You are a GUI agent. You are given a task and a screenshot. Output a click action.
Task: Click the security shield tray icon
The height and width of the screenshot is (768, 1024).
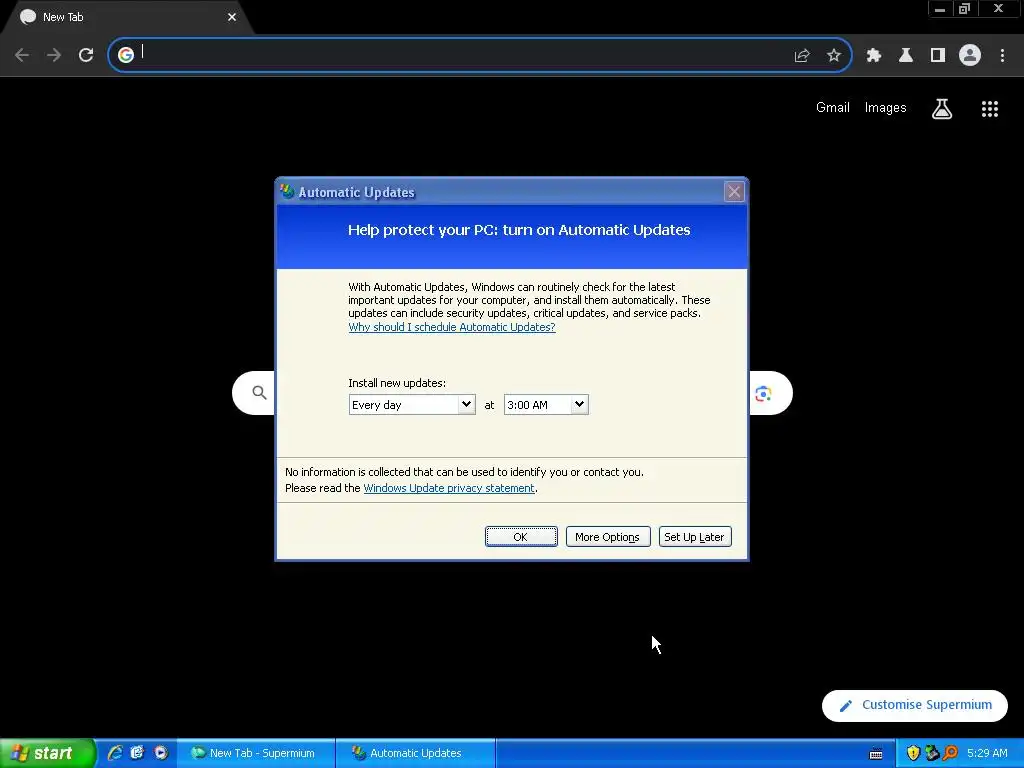click(913, 753)
